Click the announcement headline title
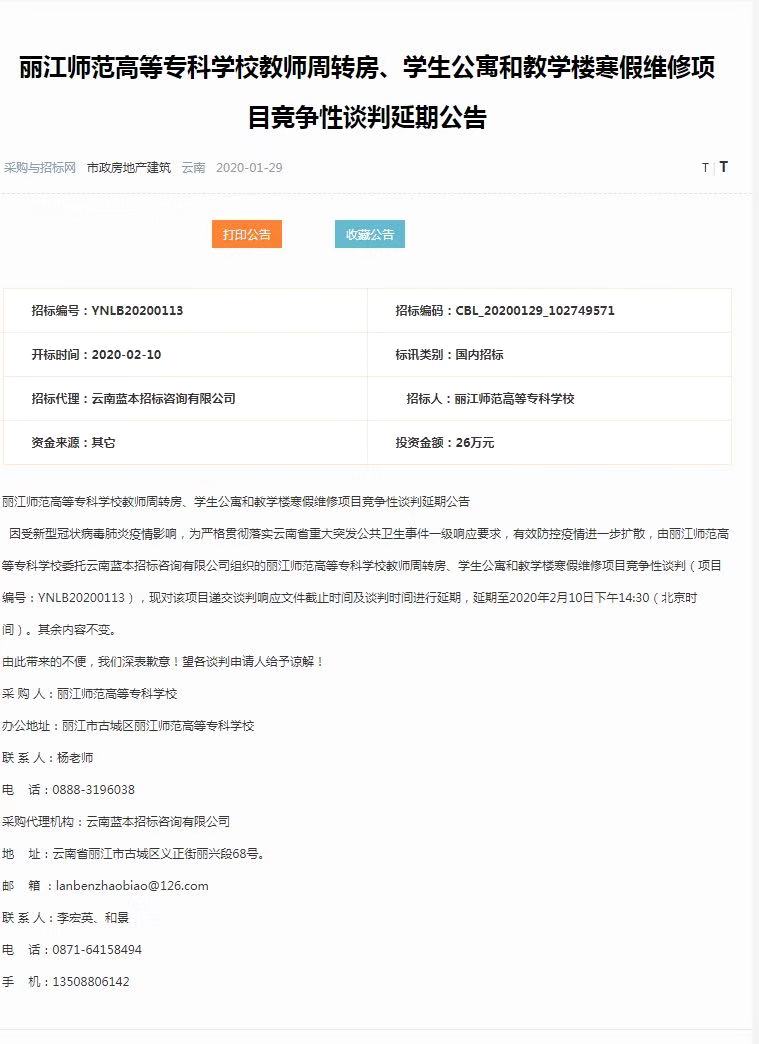 point(367,92)
